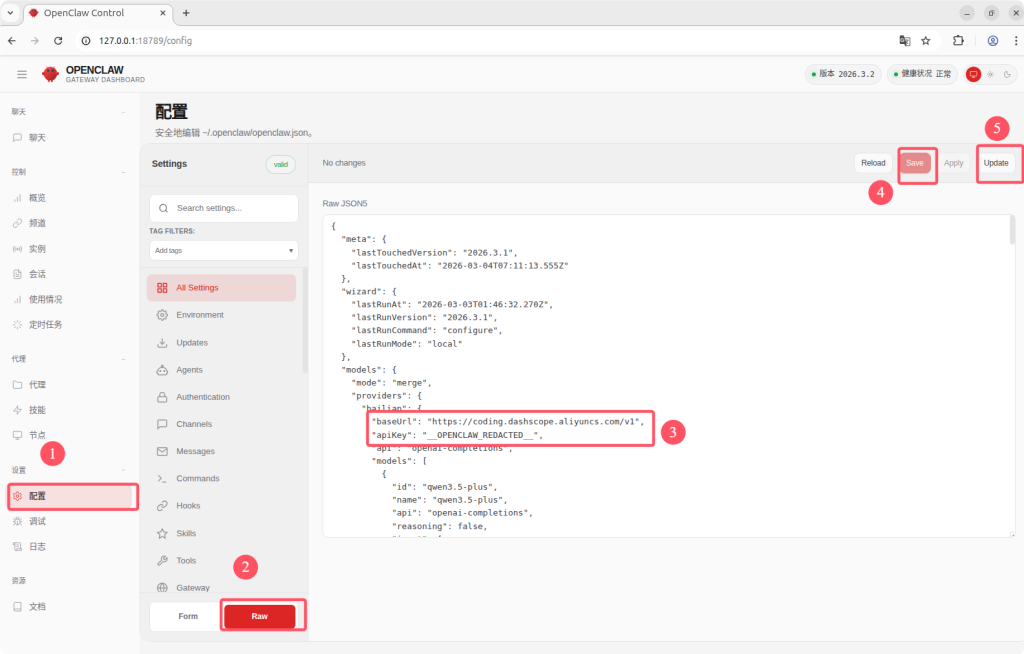Image resolution: width=1024 pixels, height=654 pixels.
Task: Select system theme monitor icon
Action: click(x=973, y=74)
